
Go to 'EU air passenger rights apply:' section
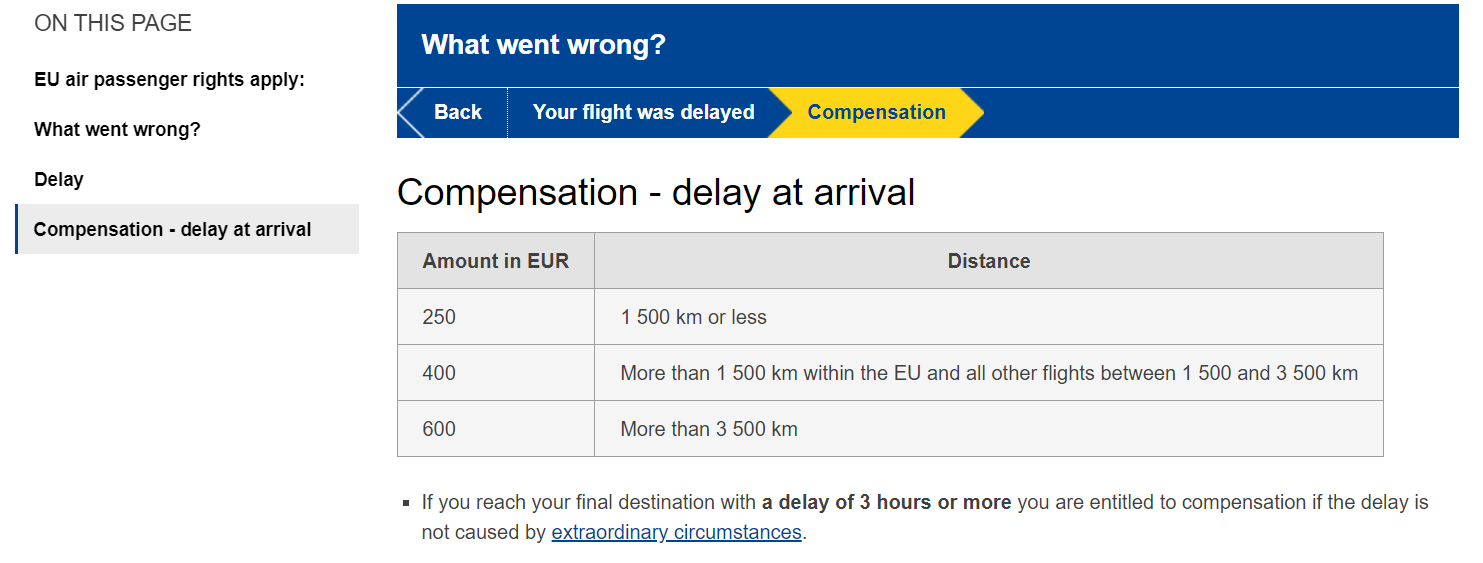click(169, 79)
